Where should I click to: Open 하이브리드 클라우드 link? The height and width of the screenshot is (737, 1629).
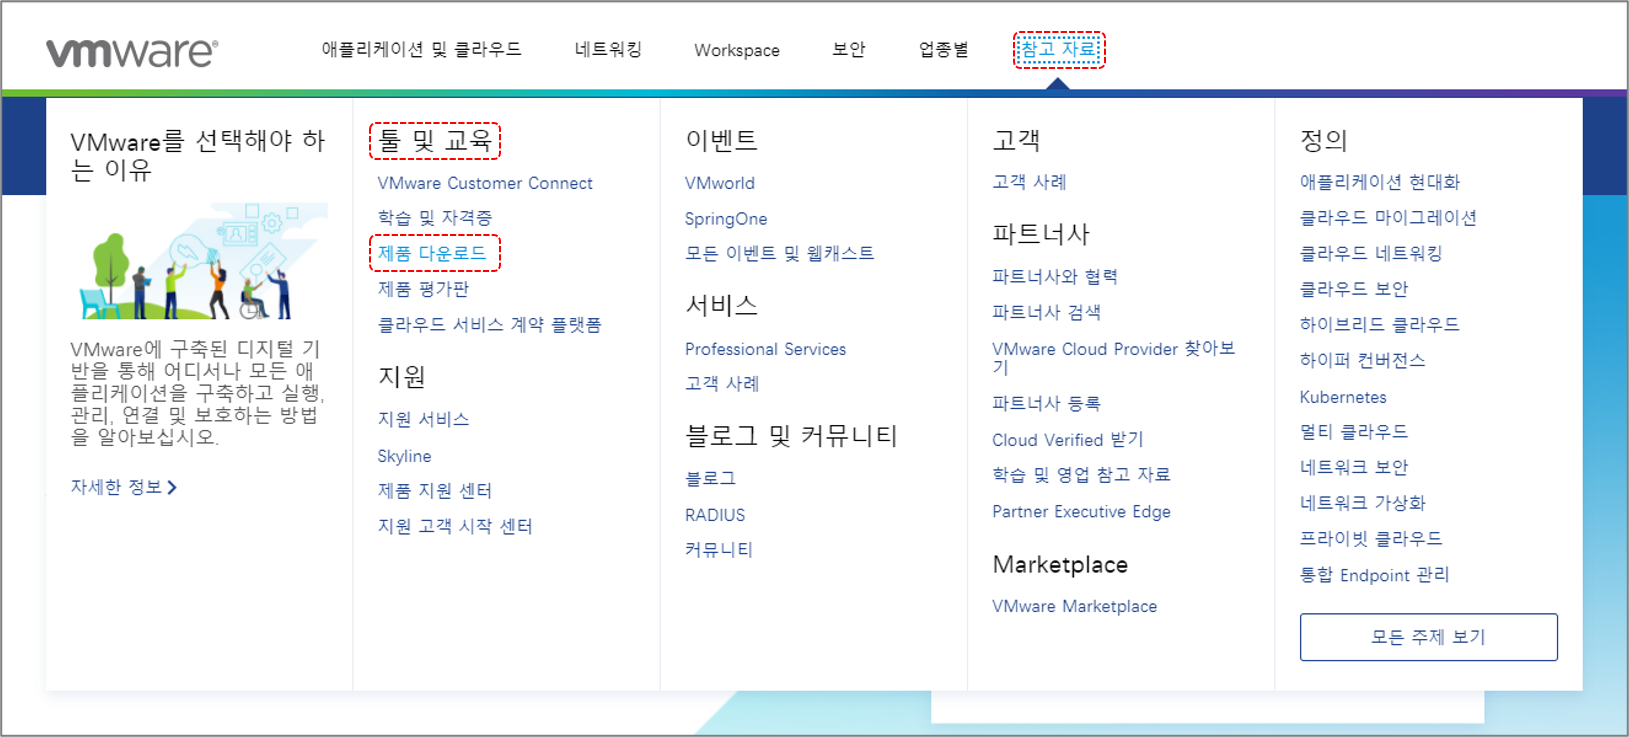(x=1379, y=325)
